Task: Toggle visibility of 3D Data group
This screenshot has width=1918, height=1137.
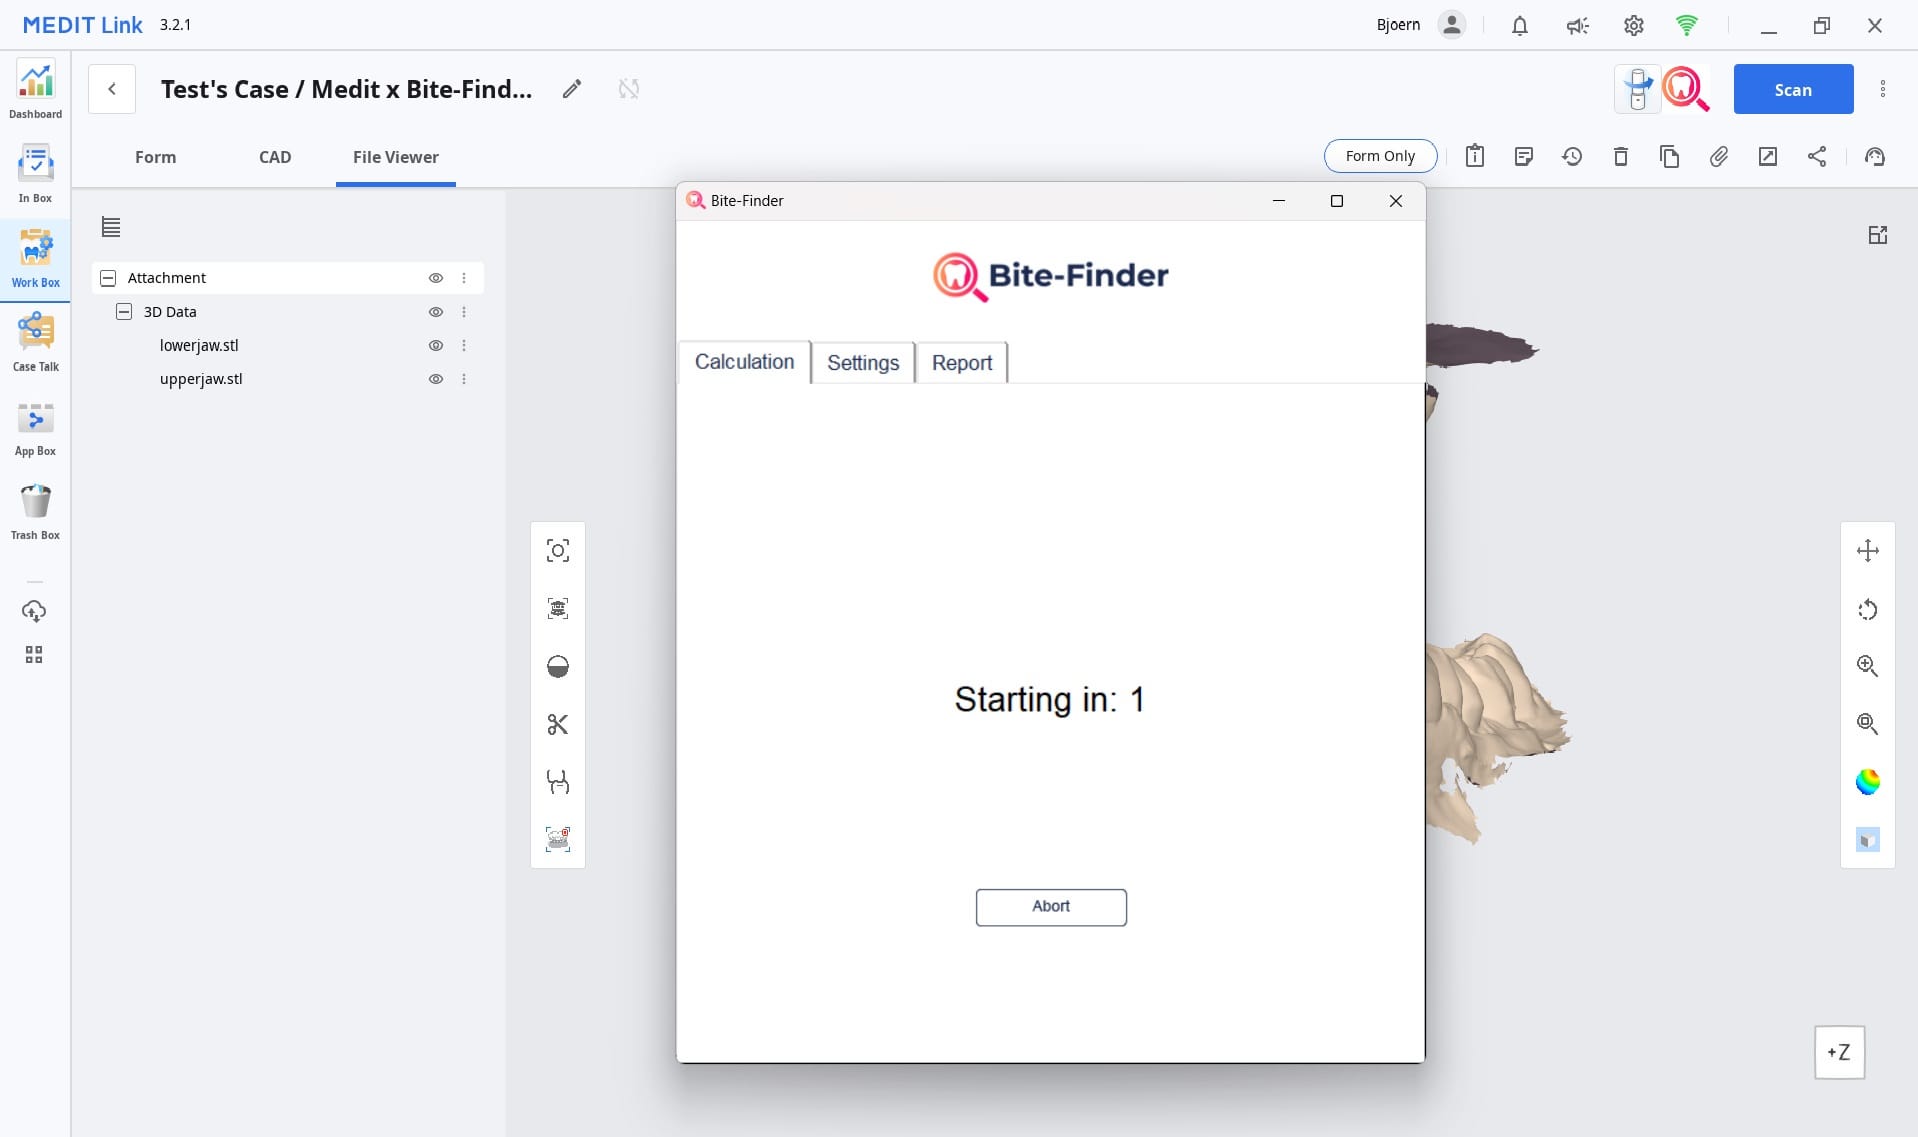Action: click(x=436, y=312)
